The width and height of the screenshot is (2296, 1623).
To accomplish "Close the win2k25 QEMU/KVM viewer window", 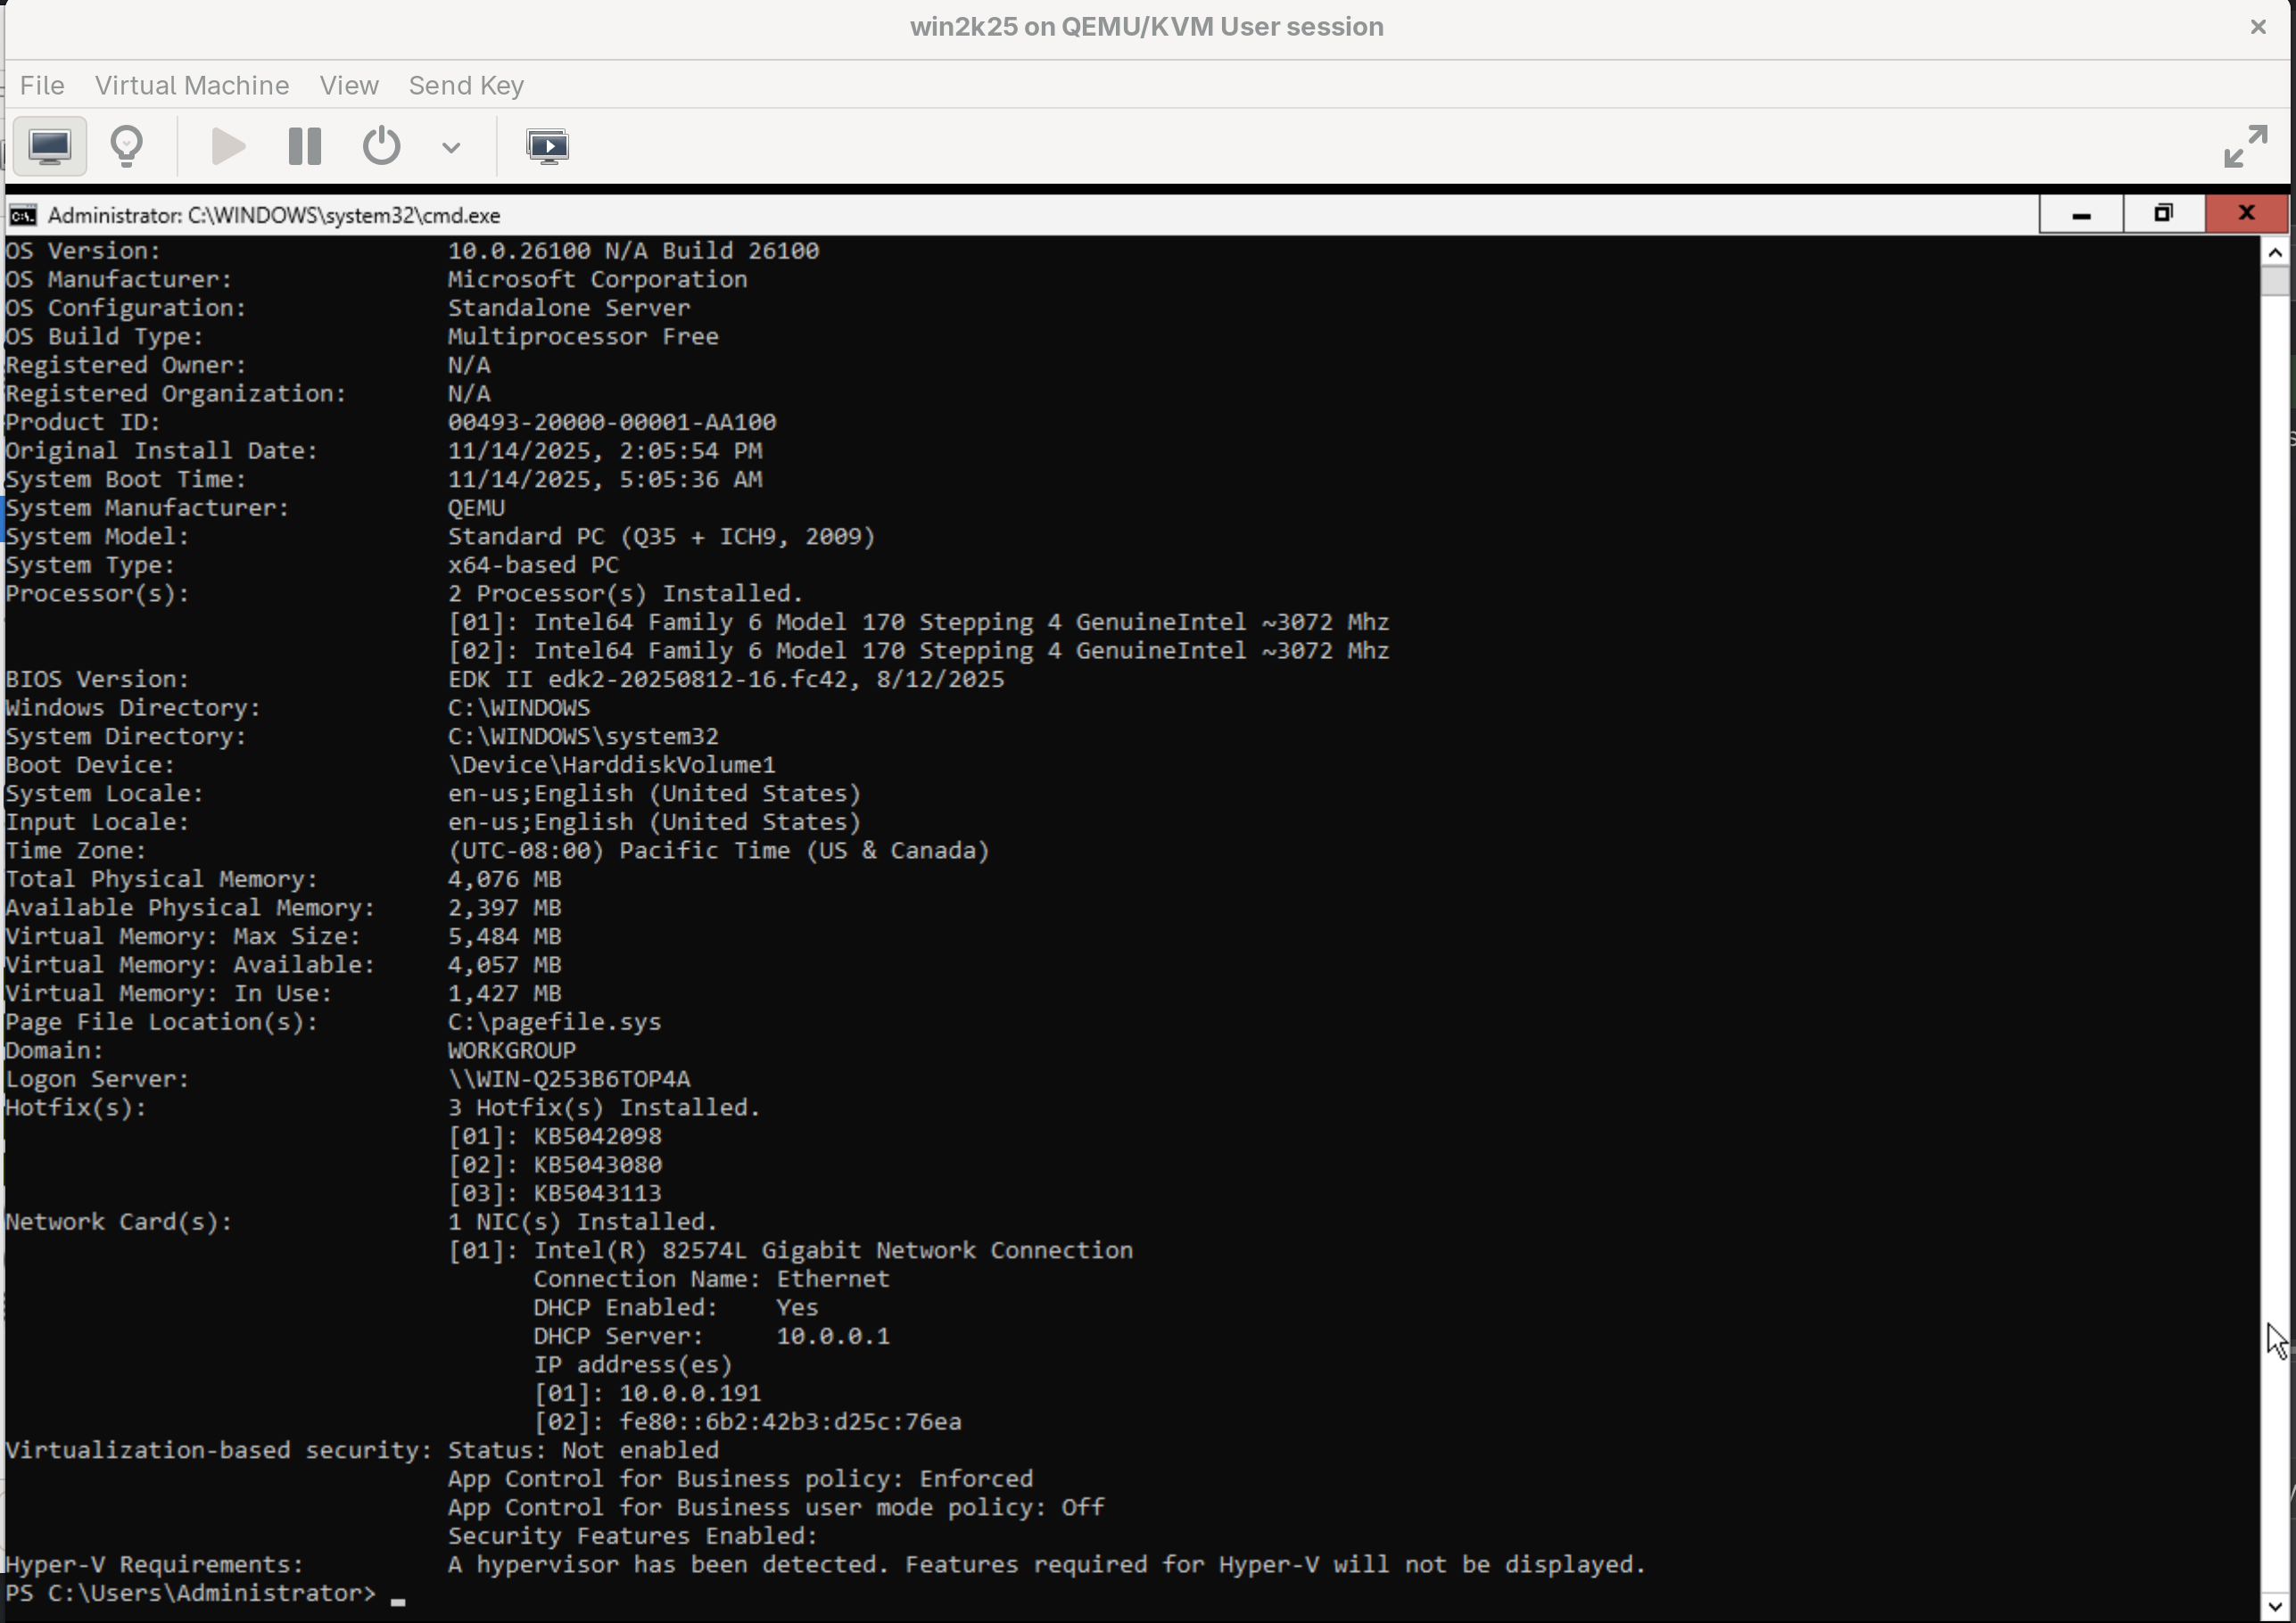I will 2258,27.
